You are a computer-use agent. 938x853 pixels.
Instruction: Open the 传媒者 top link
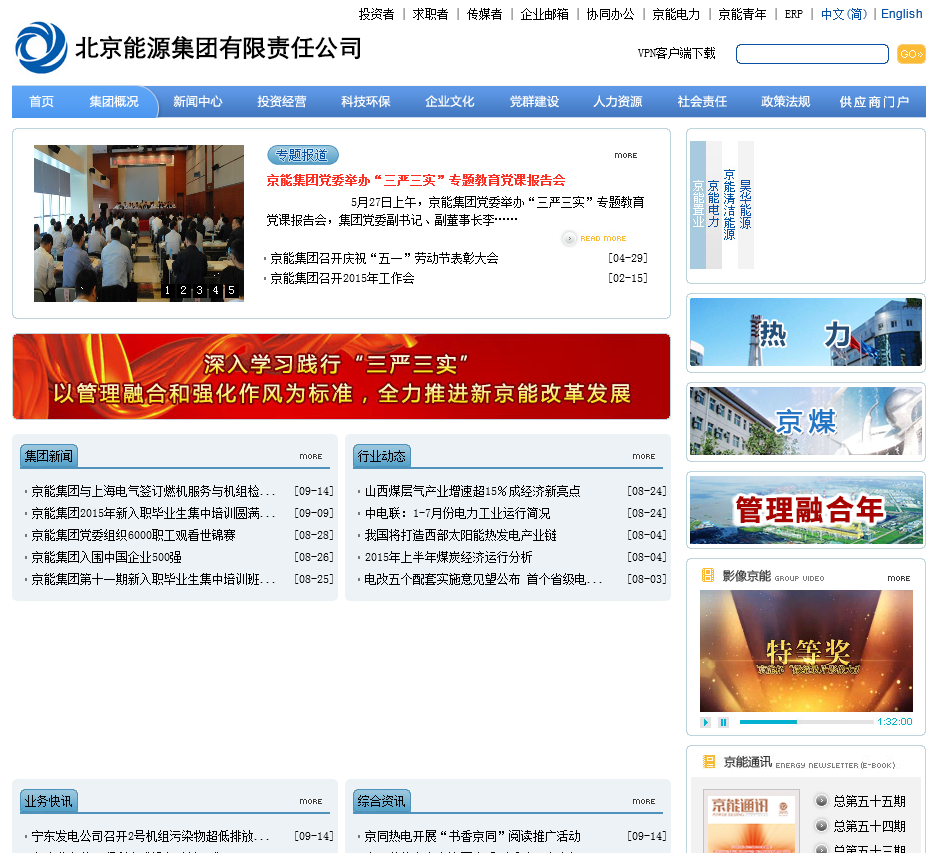point(485,14)
